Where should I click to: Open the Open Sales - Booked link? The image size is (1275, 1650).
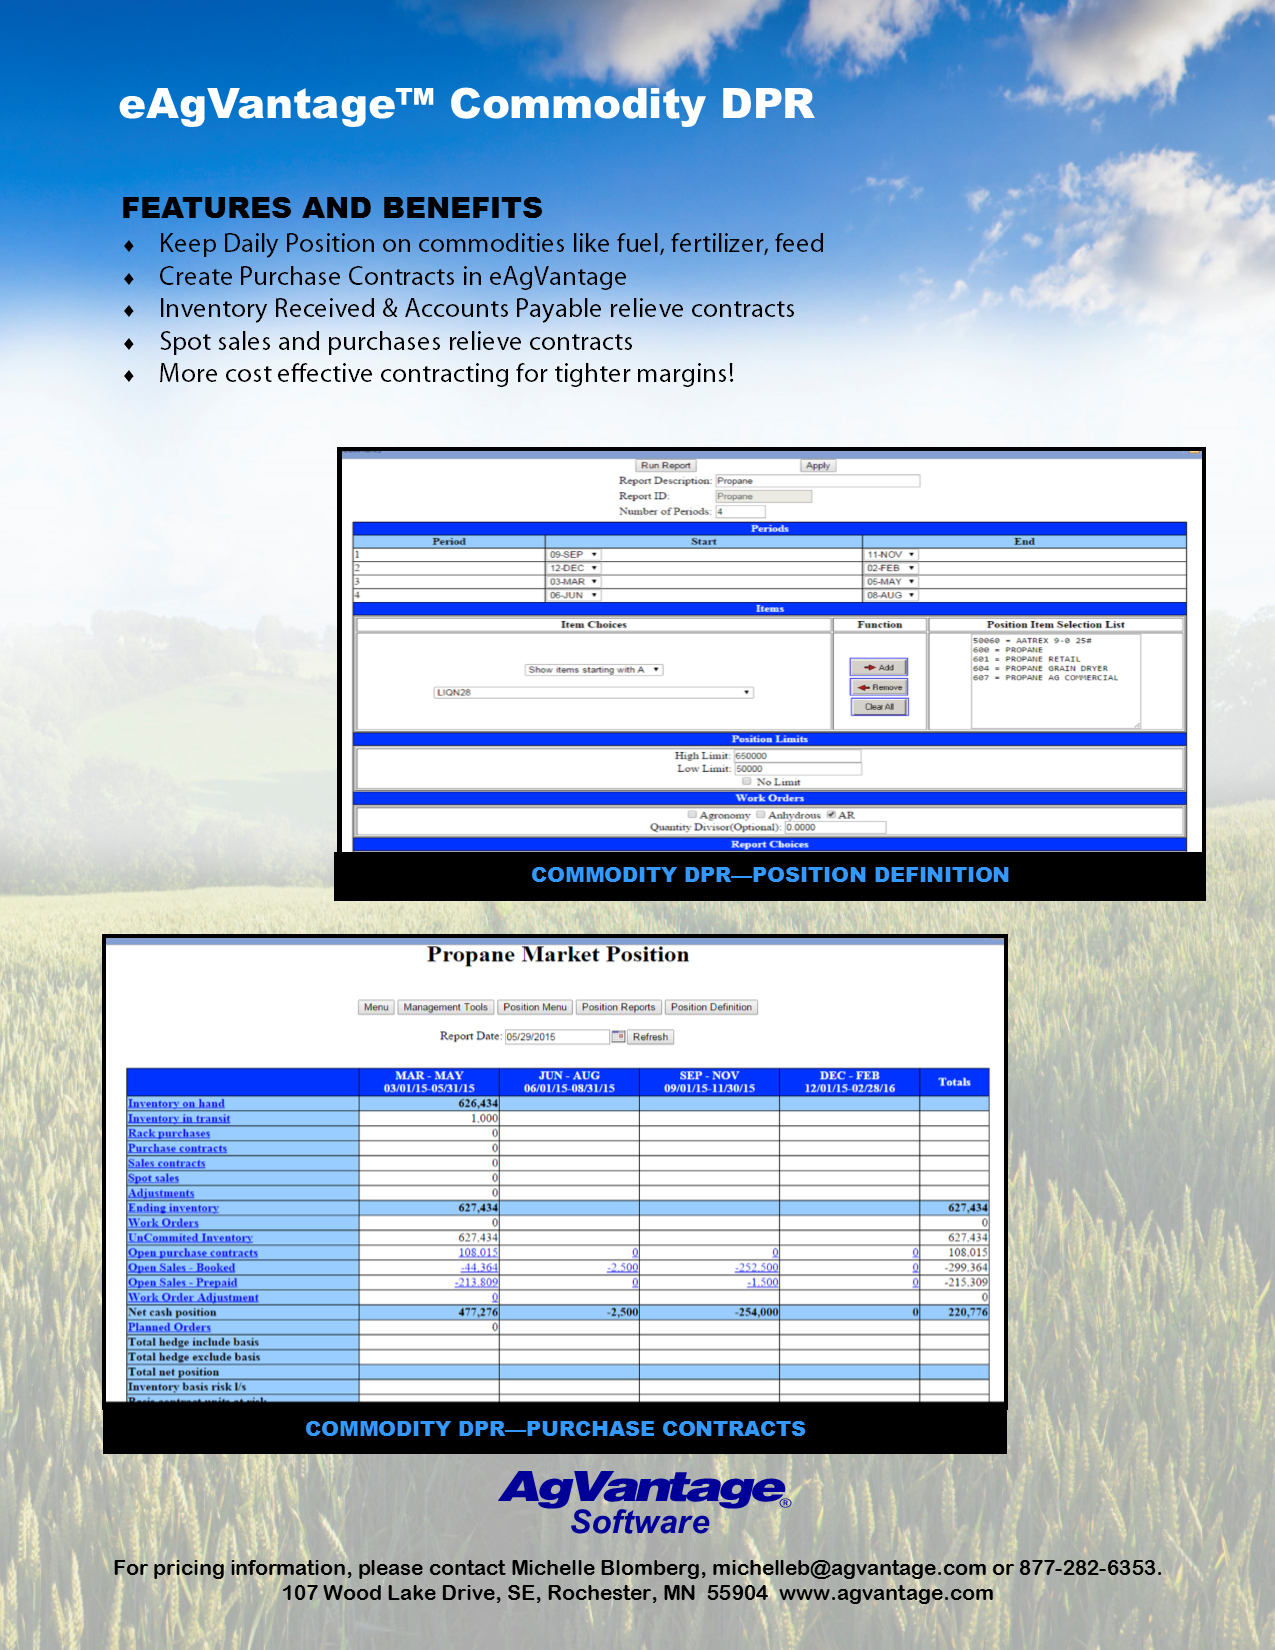click(x=181, y=1268)
